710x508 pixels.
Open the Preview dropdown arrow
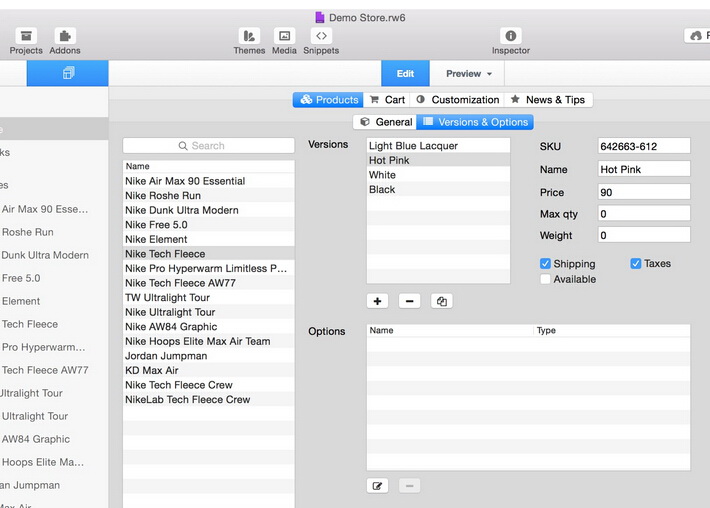pos(489,74)
